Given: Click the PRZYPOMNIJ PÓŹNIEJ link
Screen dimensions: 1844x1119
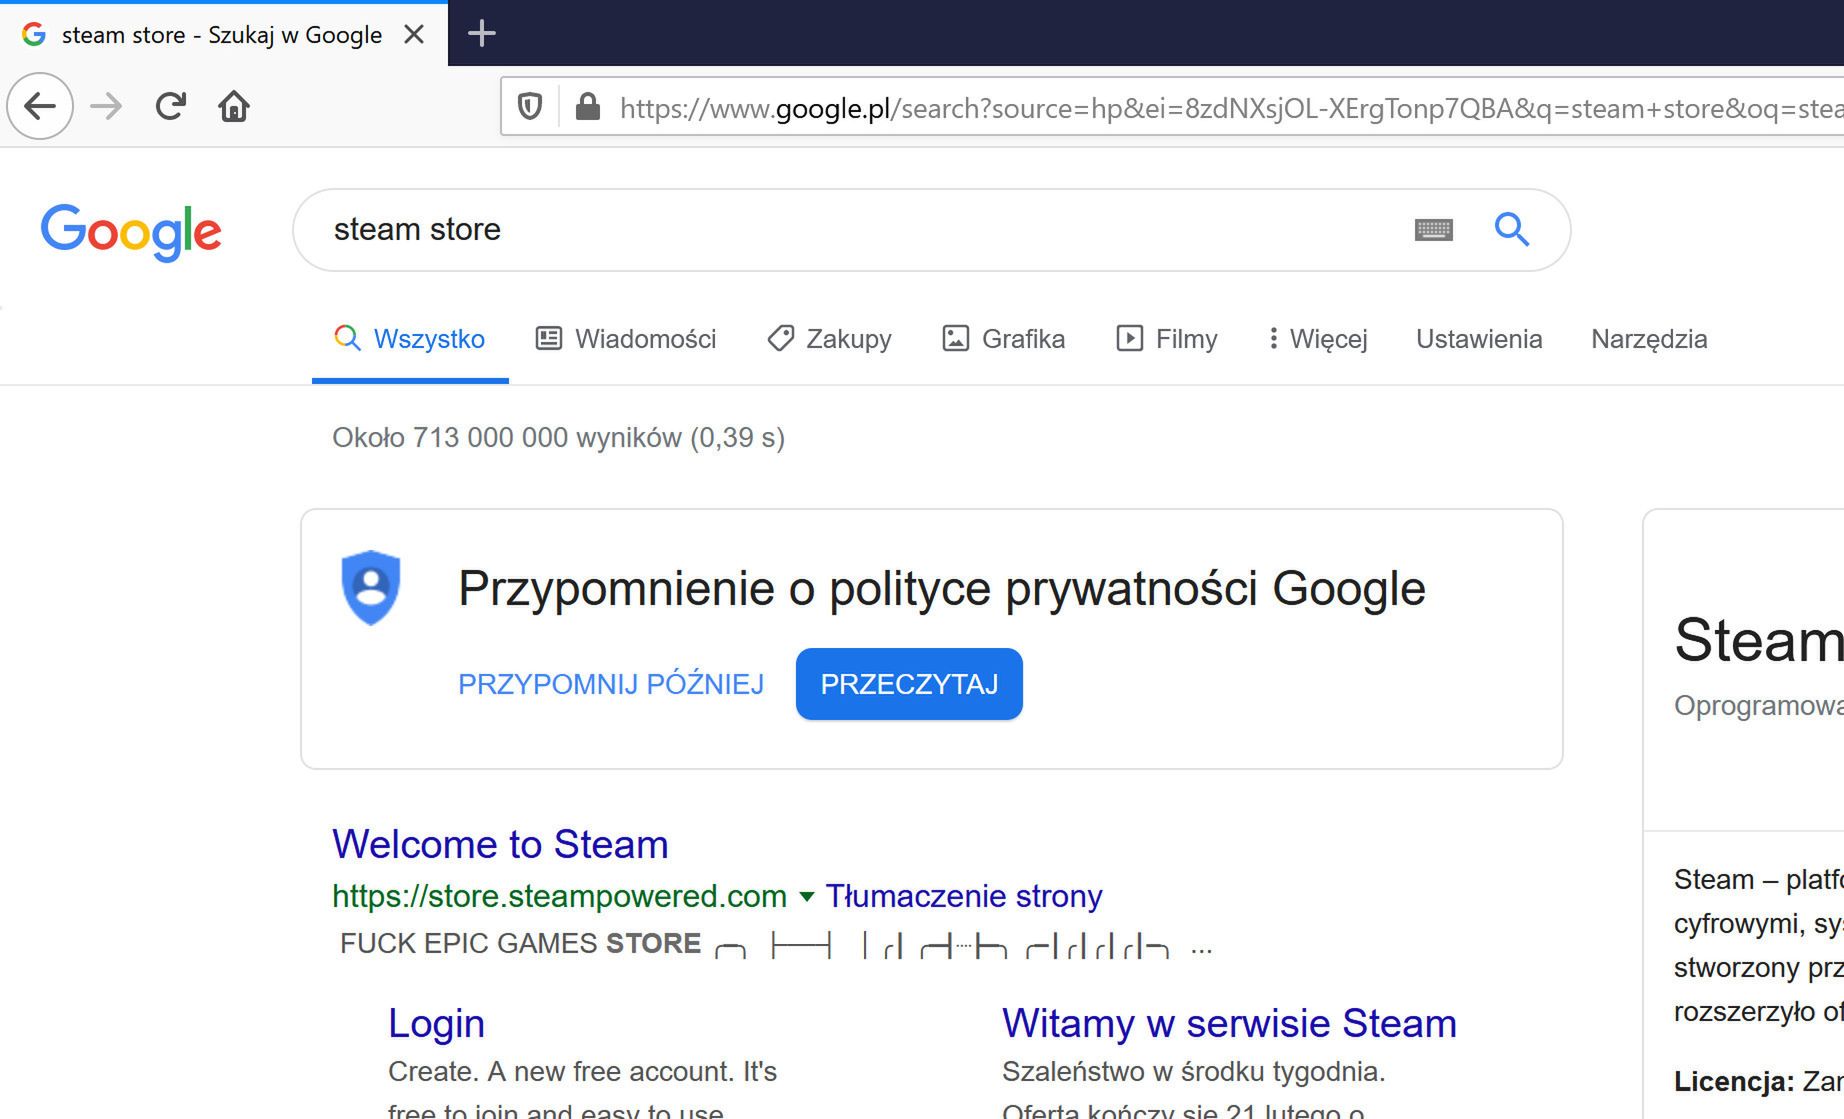Looking at the screenshot, I should coord(611,684).
